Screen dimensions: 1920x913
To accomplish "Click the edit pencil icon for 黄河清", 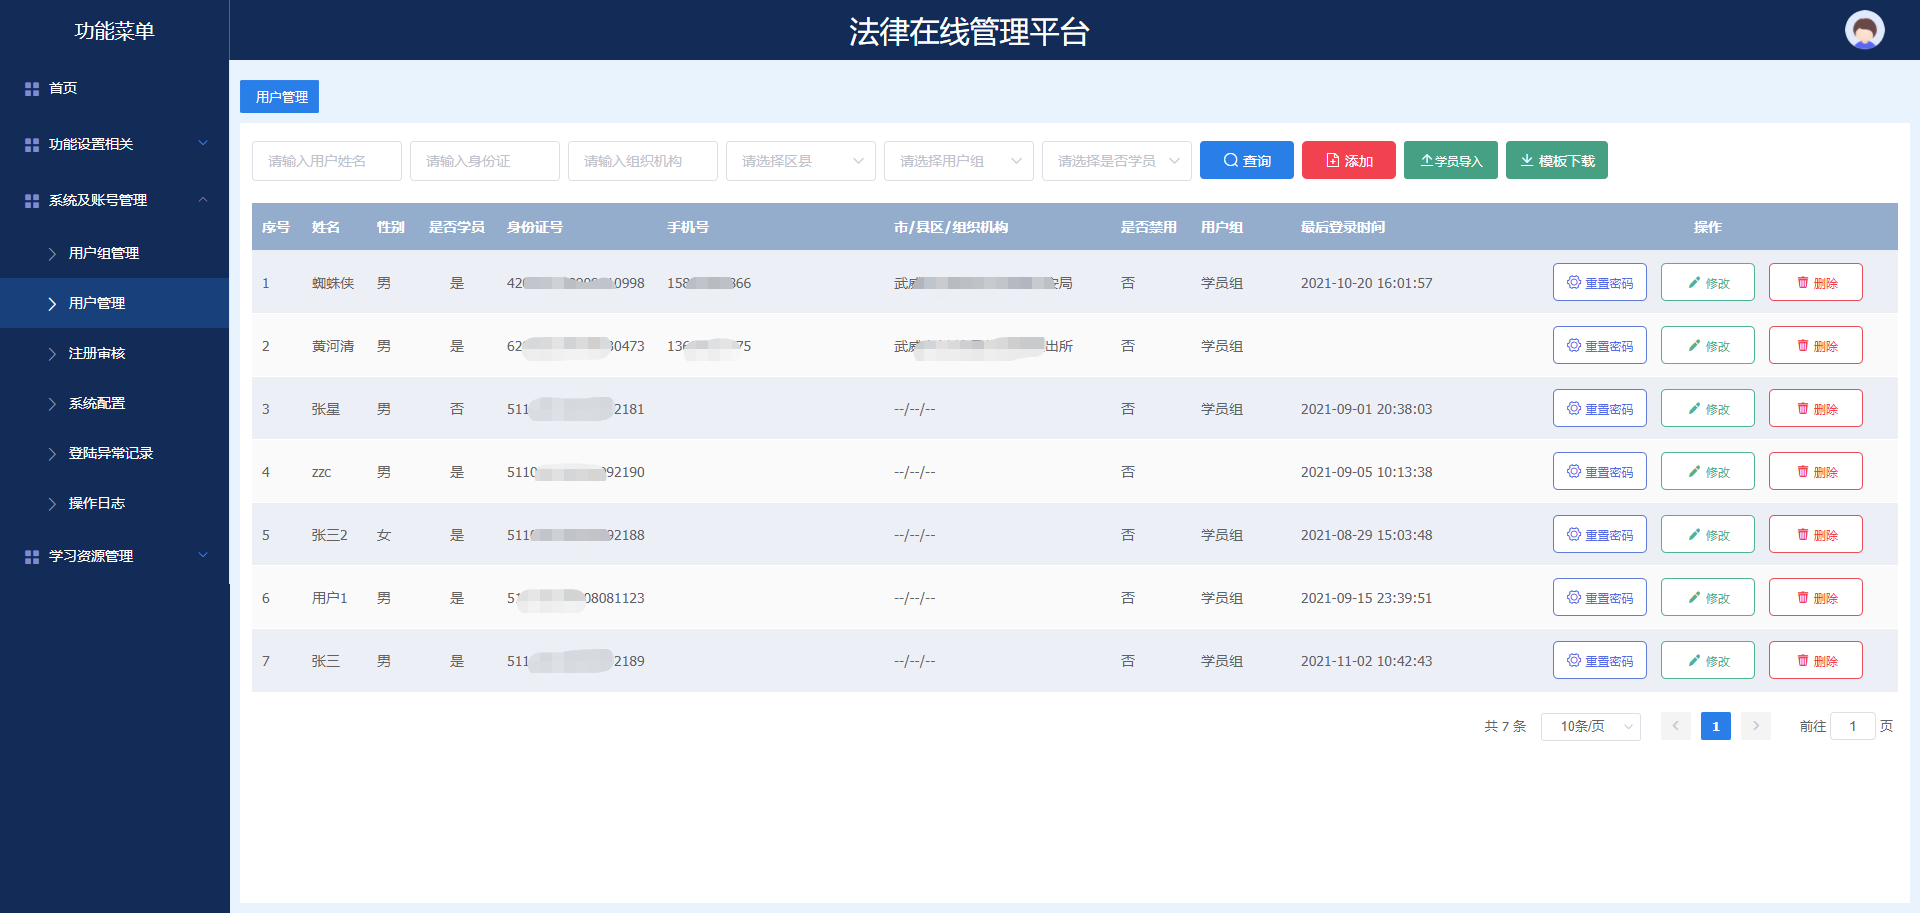I will tap(1694, 346).
